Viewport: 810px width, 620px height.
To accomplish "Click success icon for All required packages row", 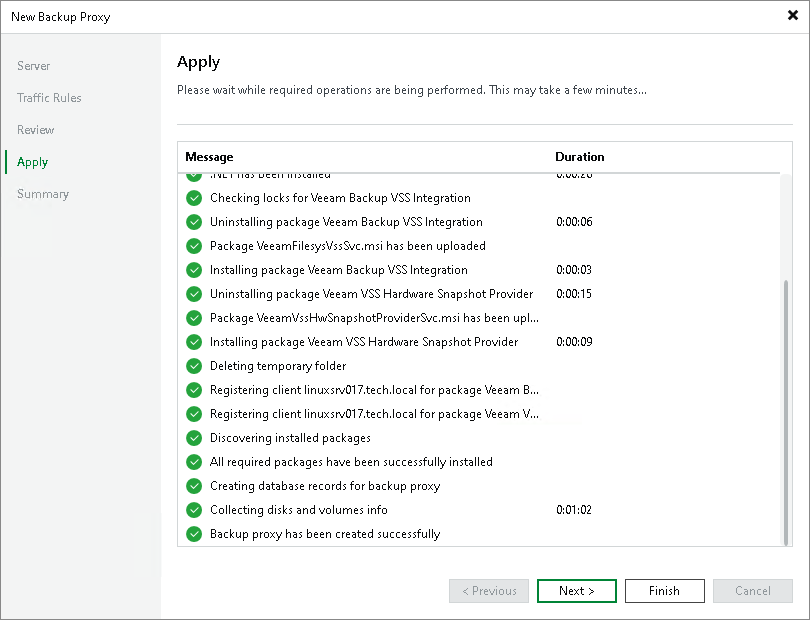I will click(x=194, y=462).
